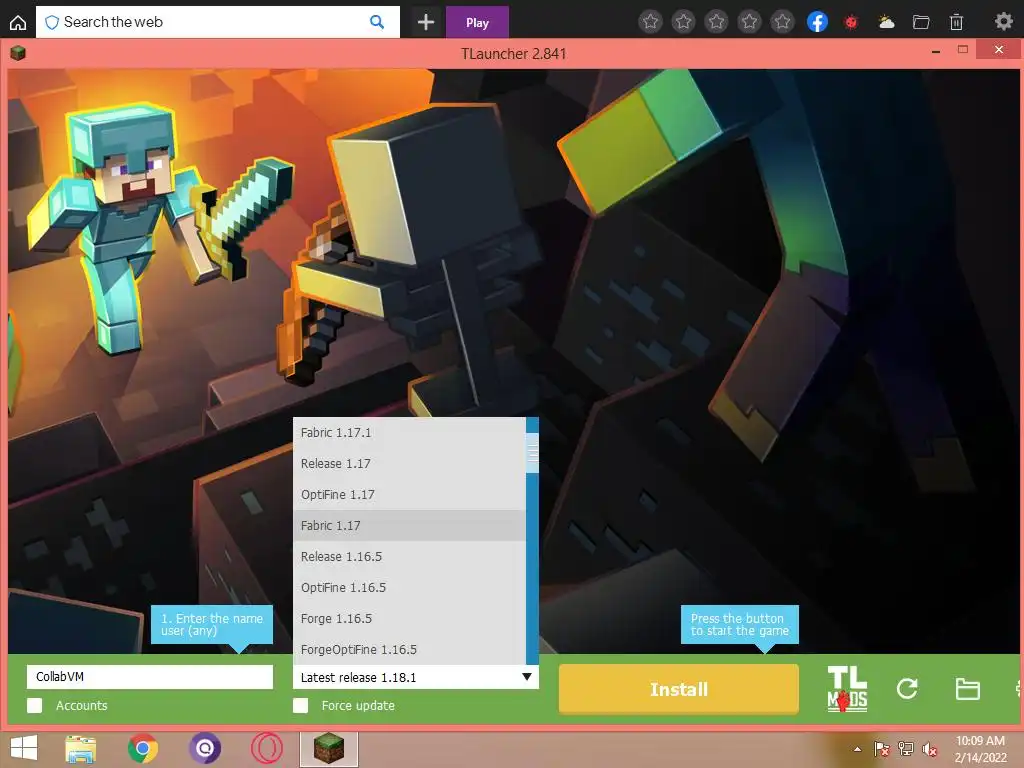Screen dimensions: 1024x768
Task: Click the red ladybug icon
Action: click(851, 22)
